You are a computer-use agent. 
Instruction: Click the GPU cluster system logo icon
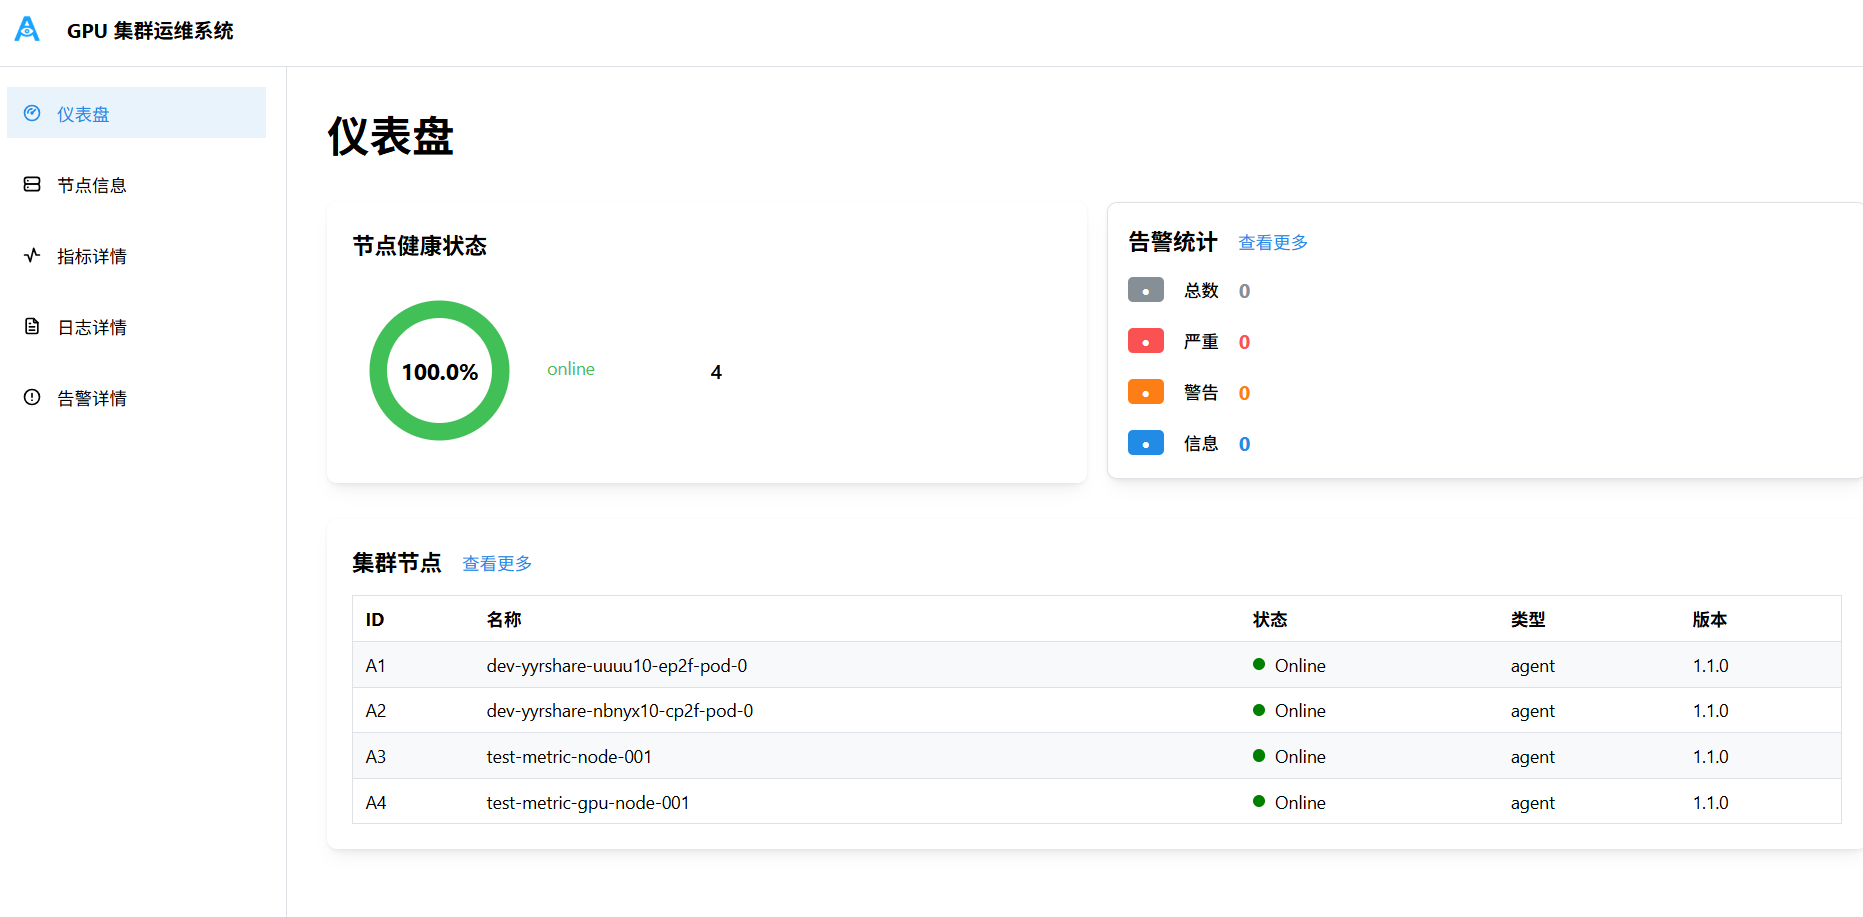(27, 29)
